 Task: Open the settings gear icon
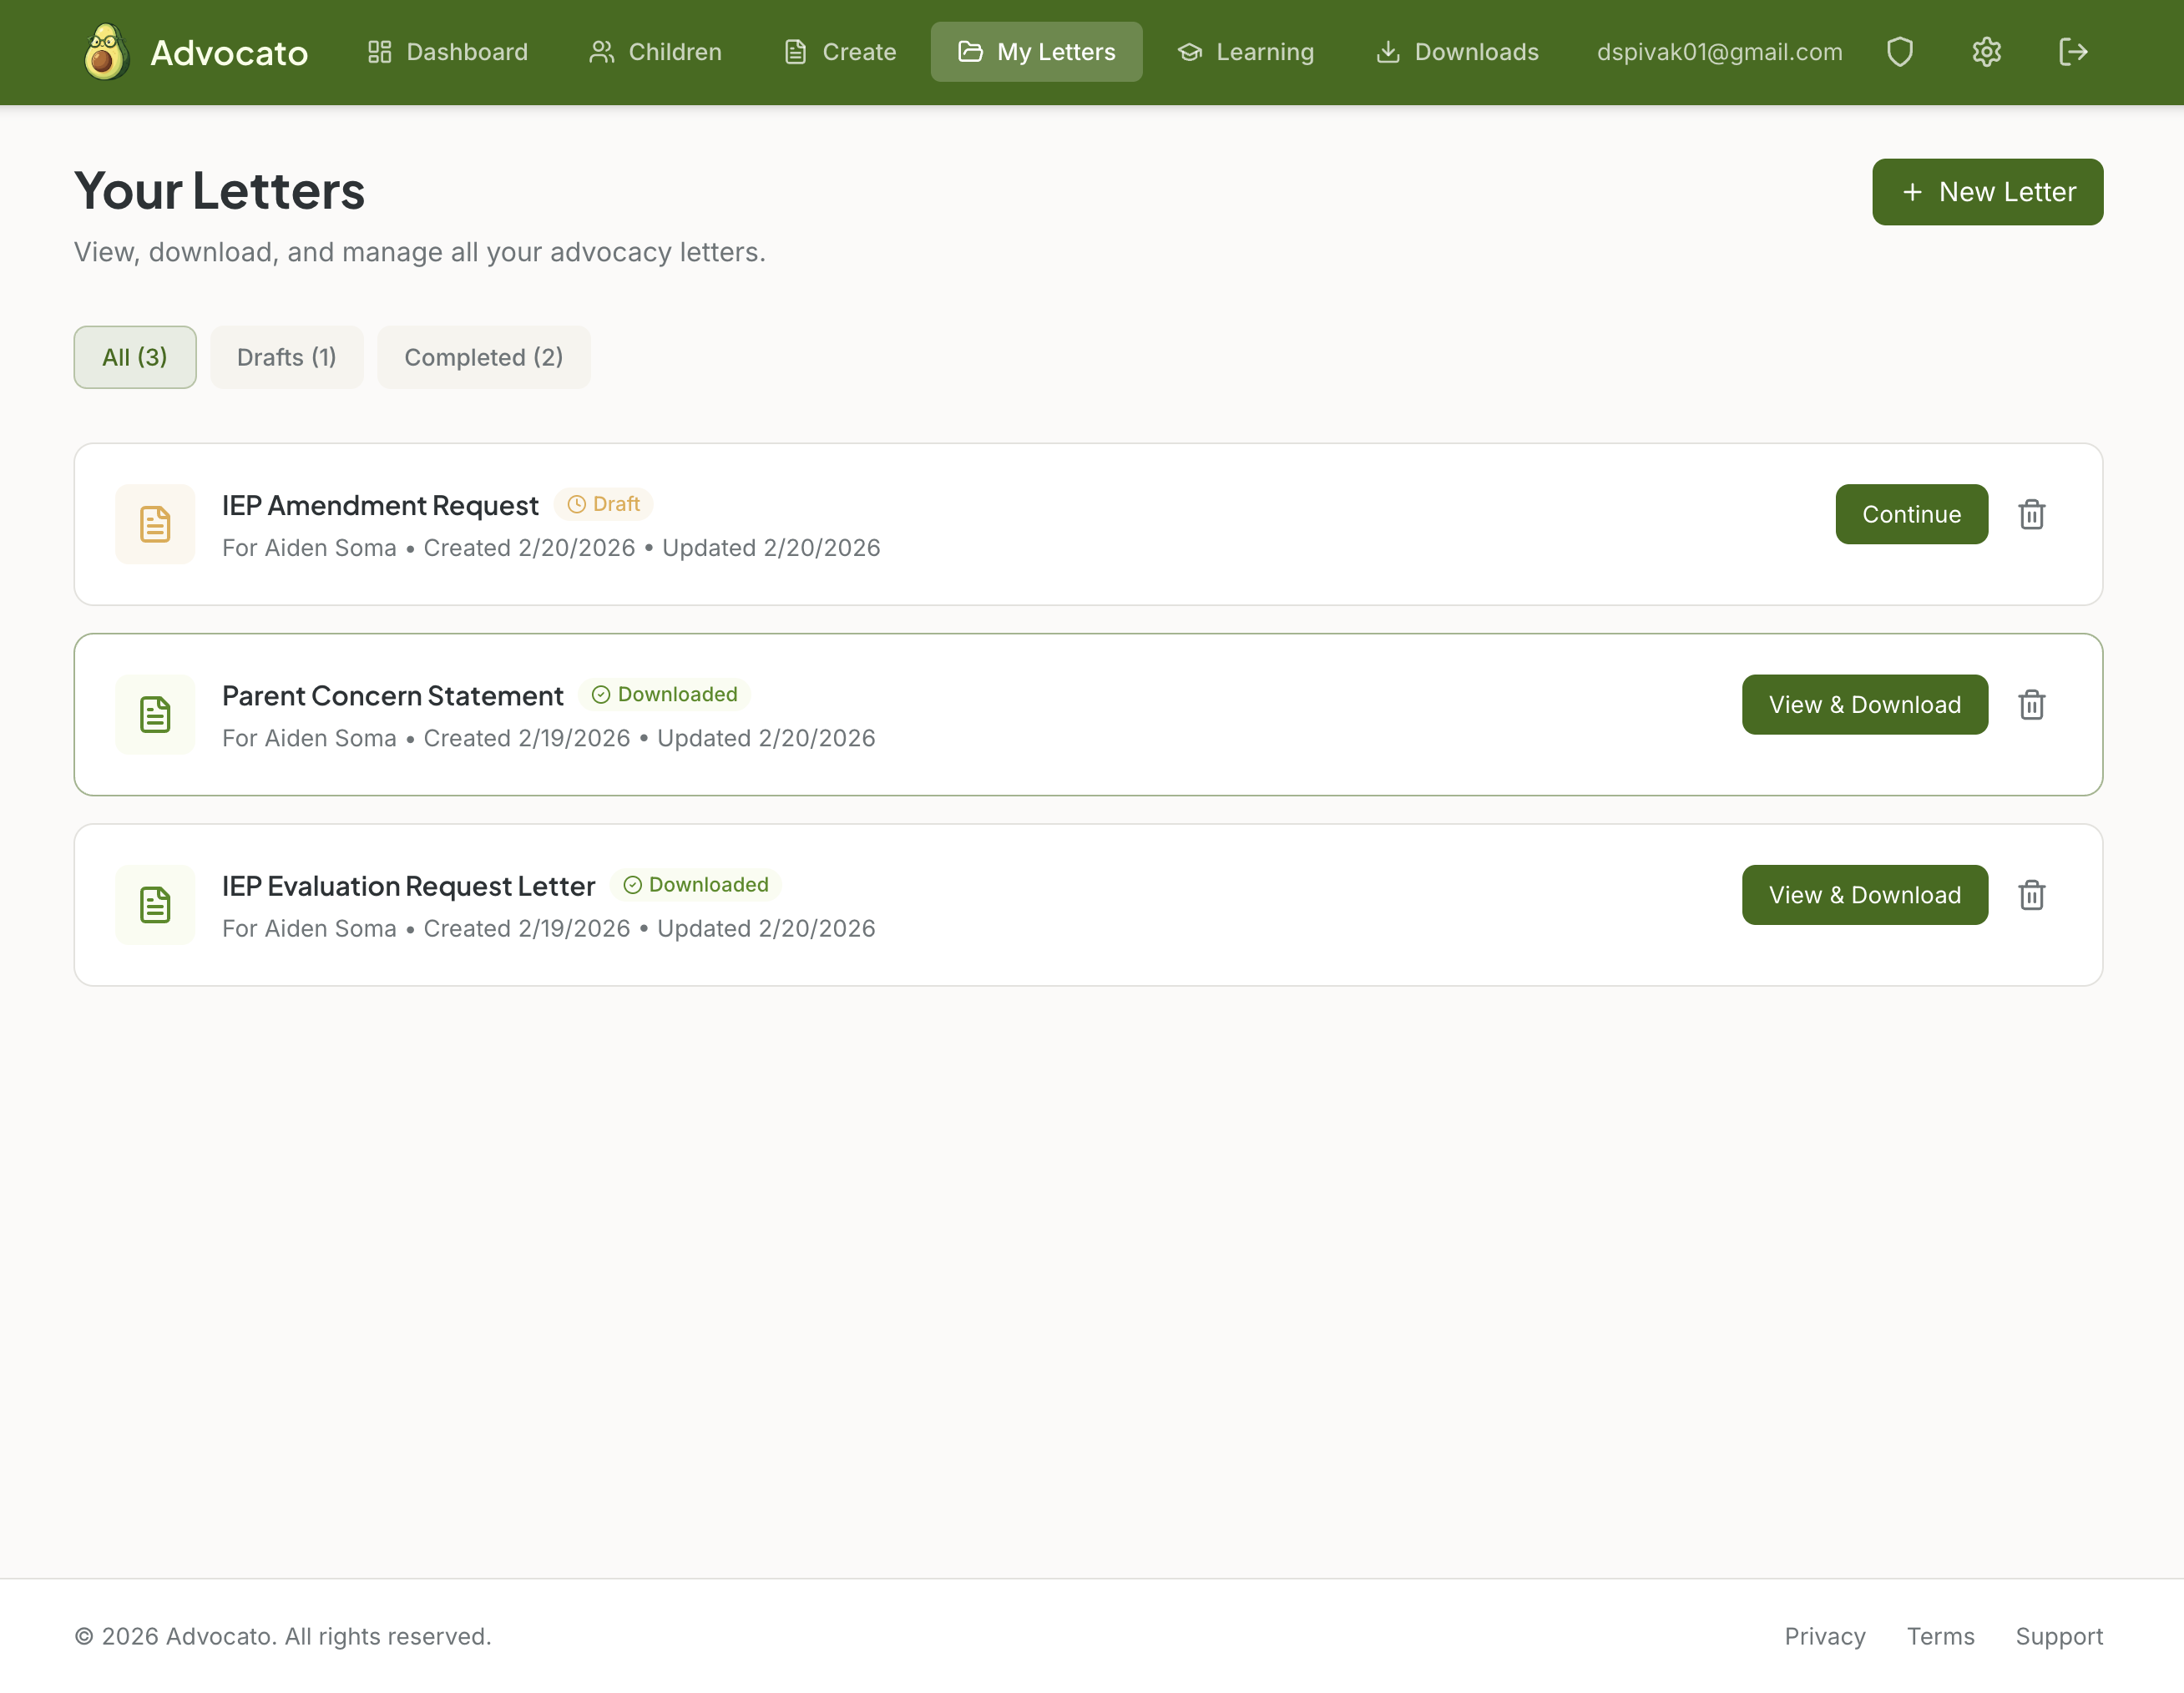[x=1986, y=52]
